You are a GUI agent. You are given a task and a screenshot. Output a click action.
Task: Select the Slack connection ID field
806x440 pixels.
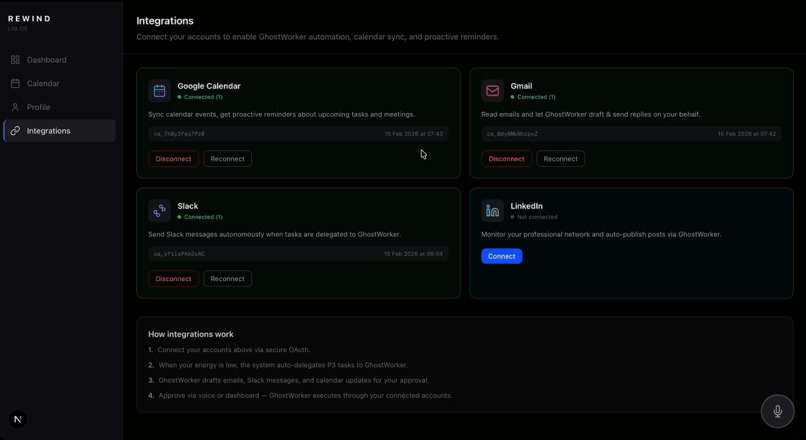click(x=298, y=254)
